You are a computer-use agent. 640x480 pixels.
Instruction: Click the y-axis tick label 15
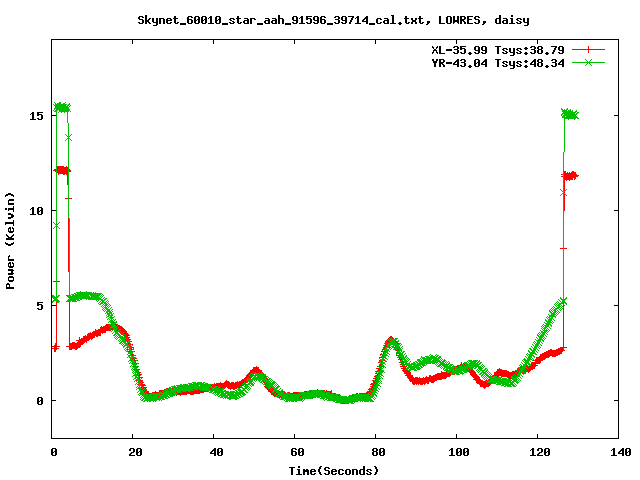(x=36, y=116)
